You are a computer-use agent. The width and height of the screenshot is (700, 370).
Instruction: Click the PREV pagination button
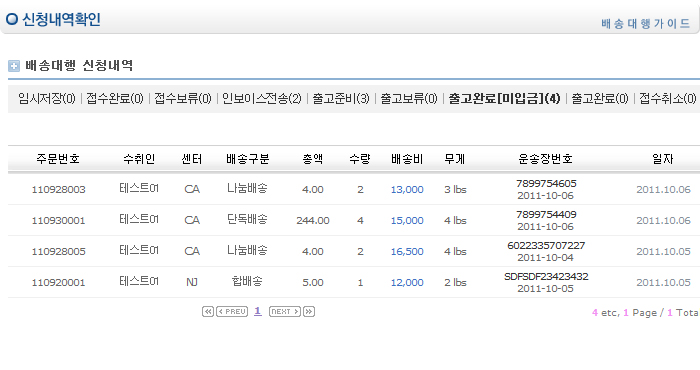coord(232,312)
